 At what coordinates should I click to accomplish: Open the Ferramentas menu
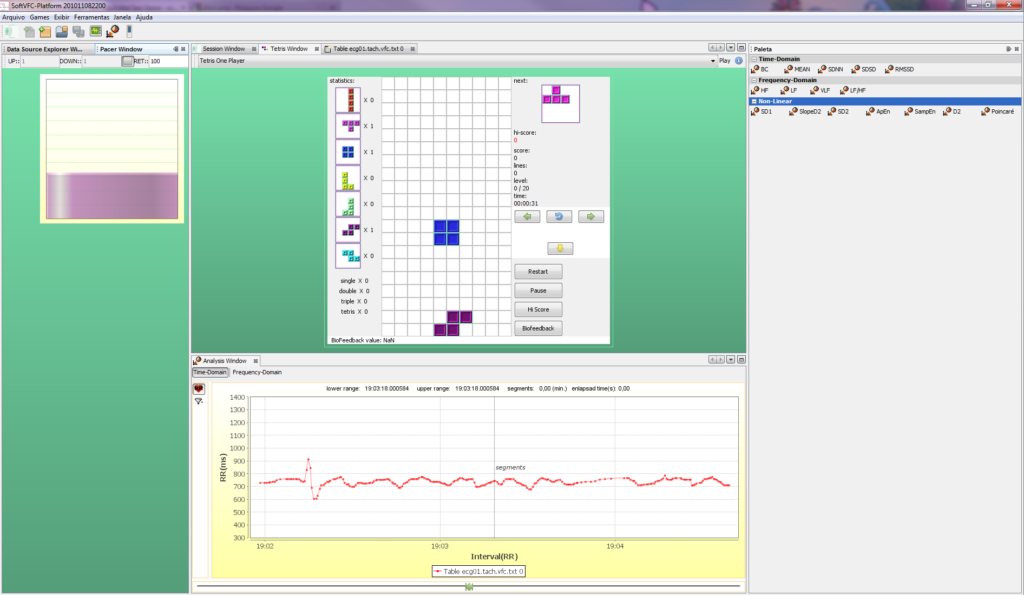(x=90, y=17)
